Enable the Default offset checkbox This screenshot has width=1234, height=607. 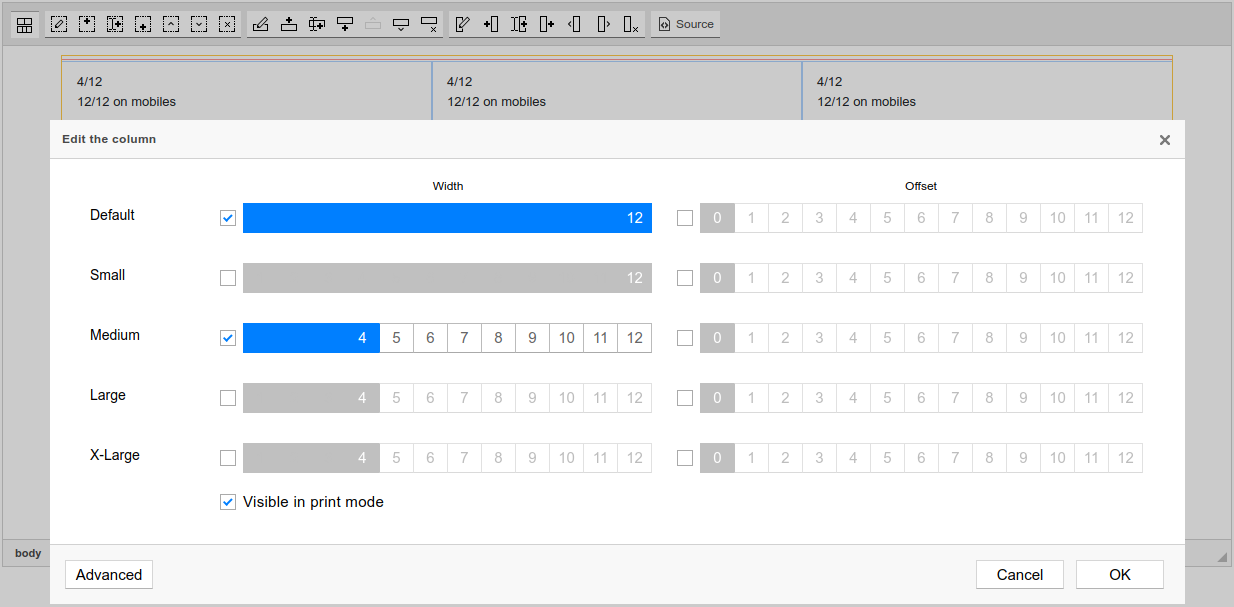(685, 218)
